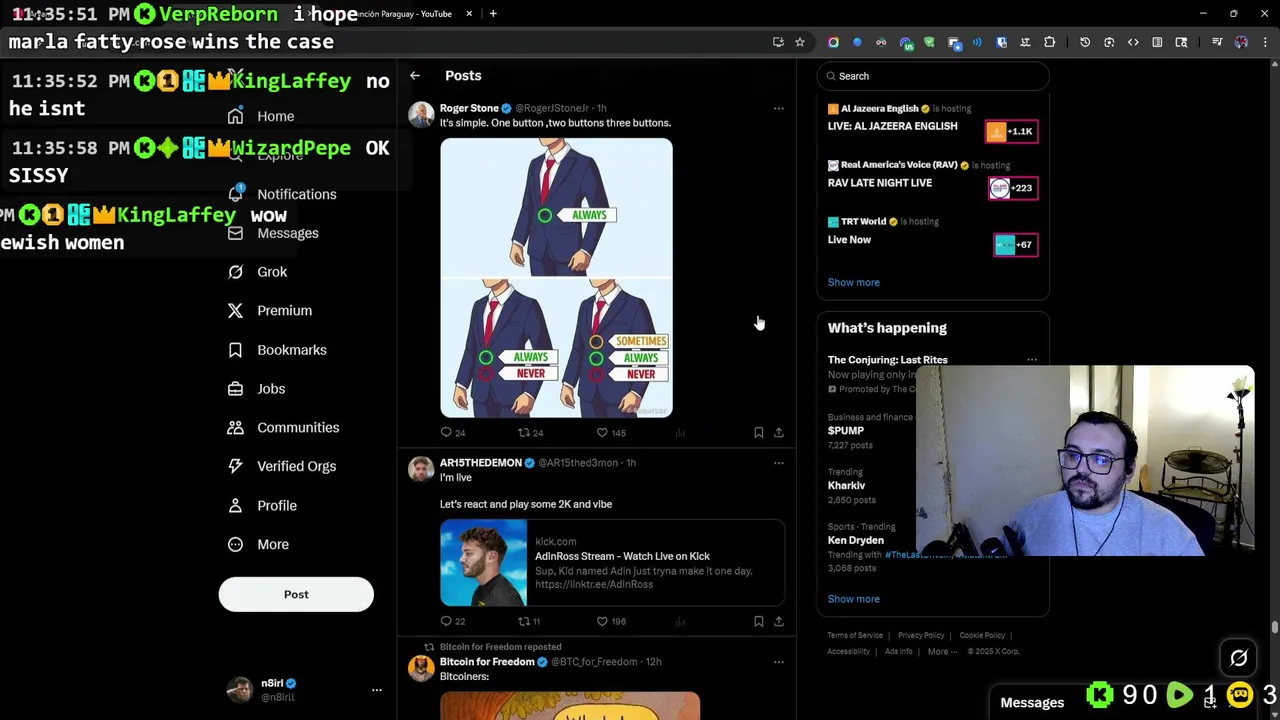
Task: Open browser history clock icon in toolbar
Action: click(x=1085, y=42)
